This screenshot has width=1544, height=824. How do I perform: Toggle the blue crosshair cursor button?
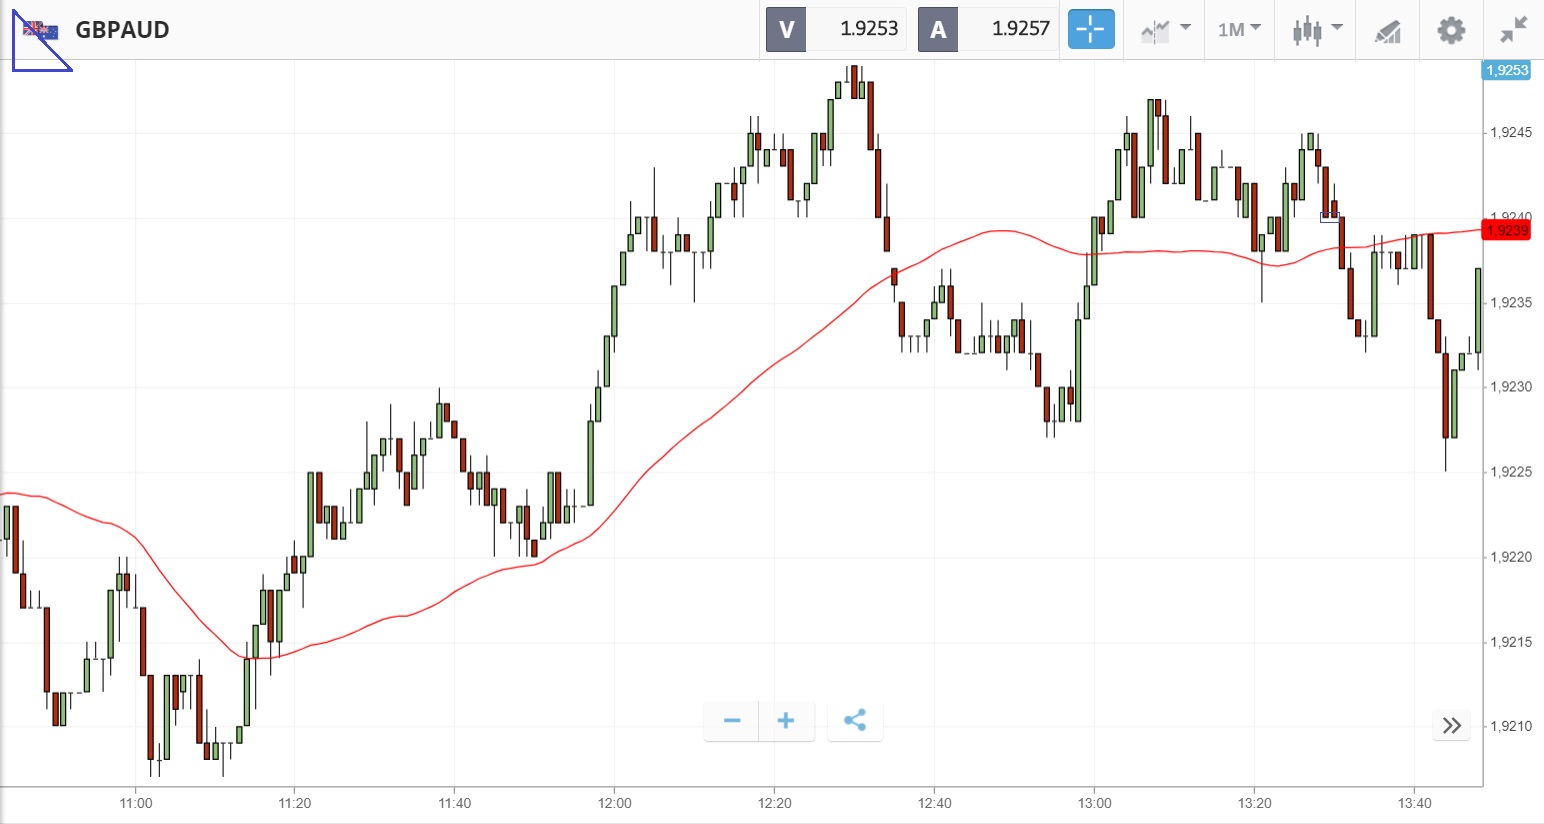[x=1090, y=29]
